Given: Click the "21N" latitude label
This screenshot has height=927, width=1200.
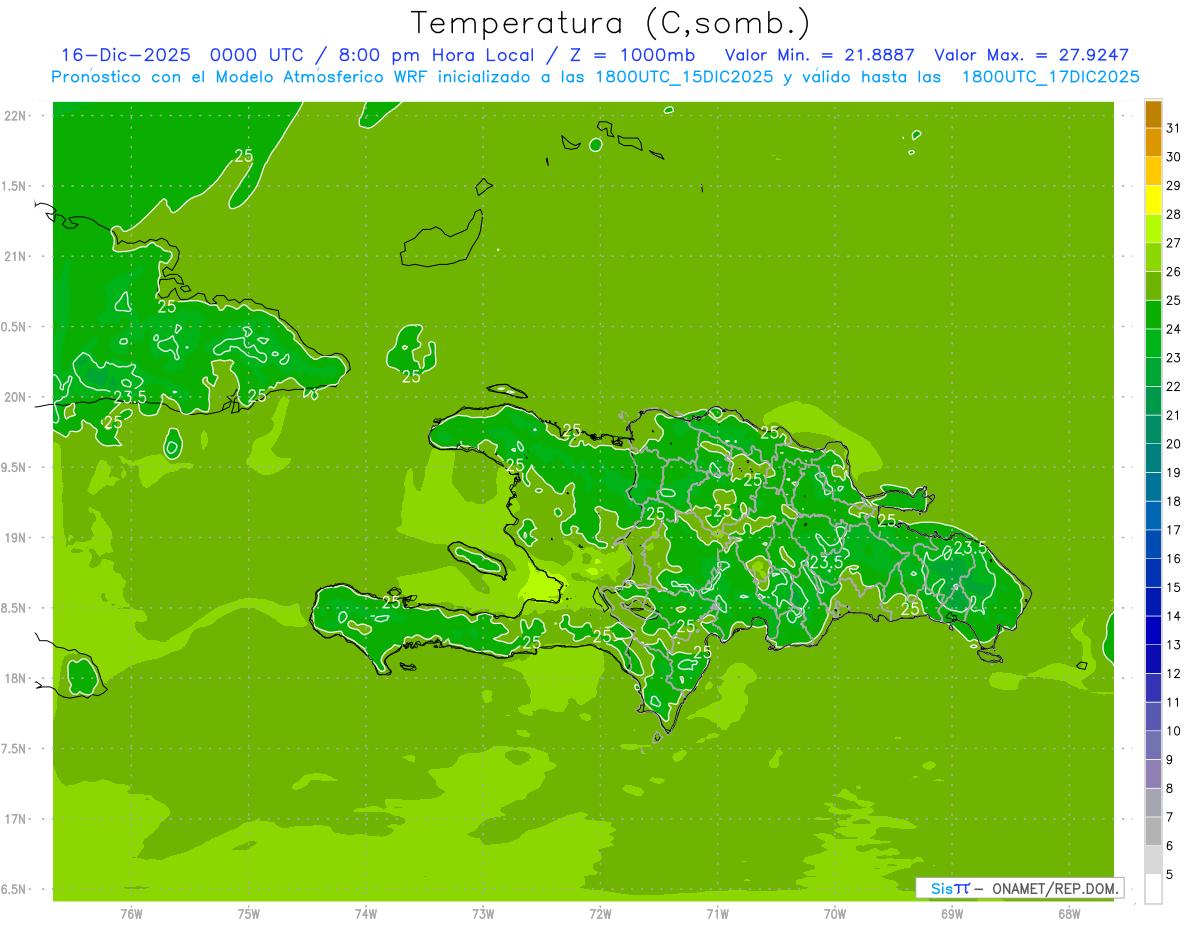Looking at the screenshot, I should pos(17,256).
